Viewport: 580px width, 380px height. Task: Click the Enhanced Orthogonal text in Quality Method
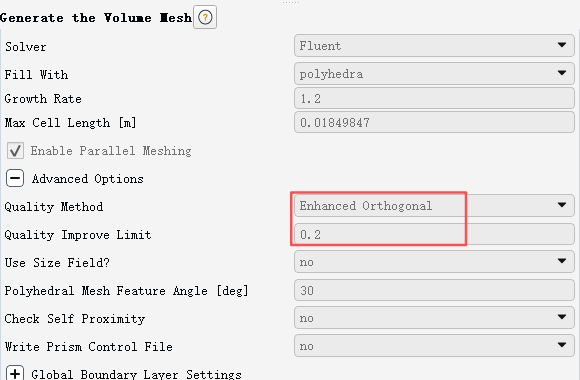(365, 206)
